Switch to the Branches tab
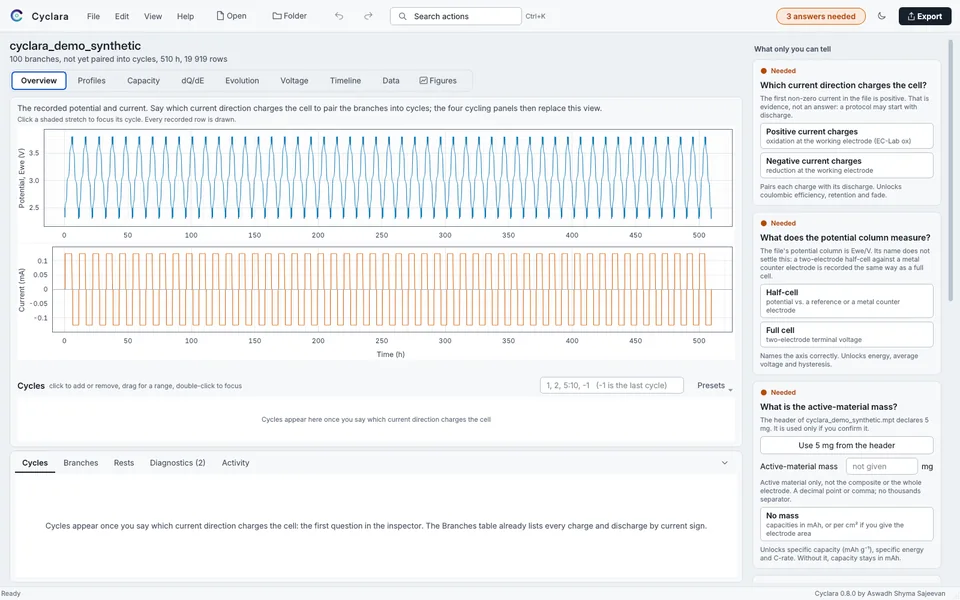 pos(81,463)
